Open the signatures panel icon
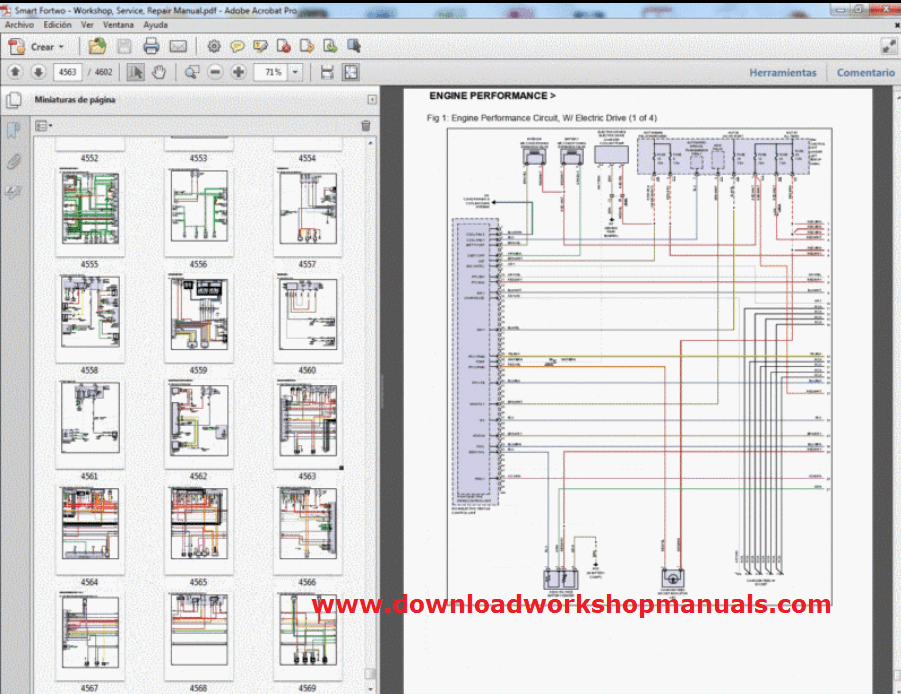Screen dimensions: 901x694 click(x=13, y=192)
